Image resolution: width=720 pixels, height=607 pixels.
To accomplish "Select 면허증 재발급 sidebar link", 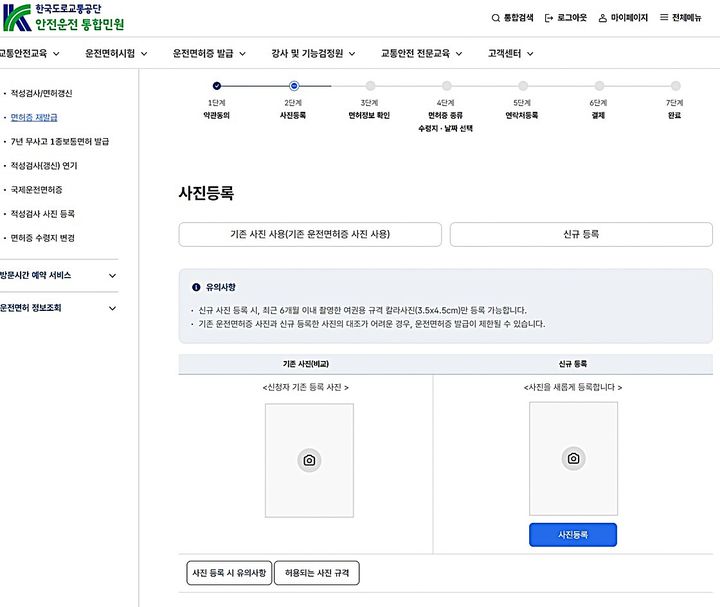I will pyautogui.click(x=34, y=118).
